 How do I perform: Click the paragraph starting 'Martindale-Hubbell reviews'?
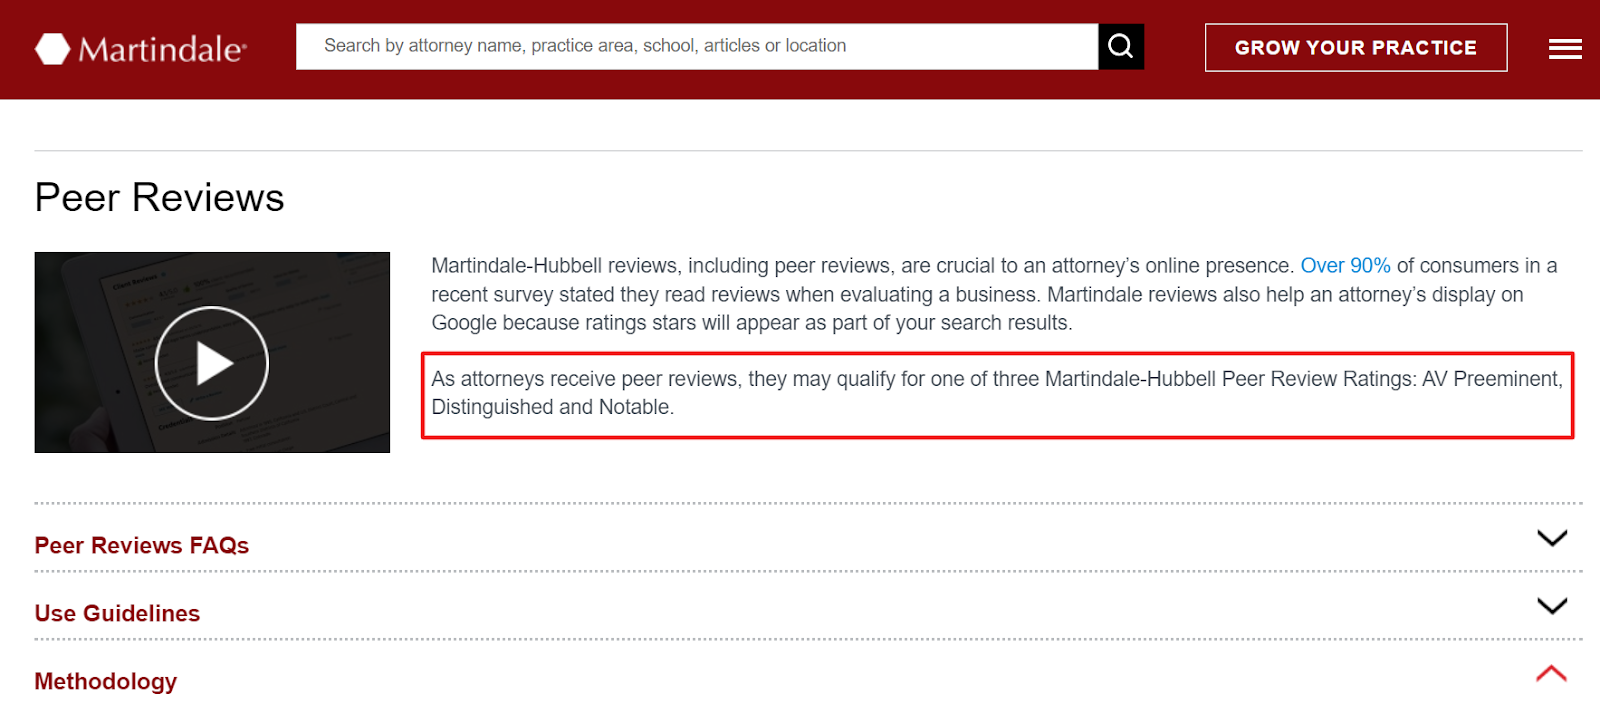pyautogui.click(x=994, y=294)
